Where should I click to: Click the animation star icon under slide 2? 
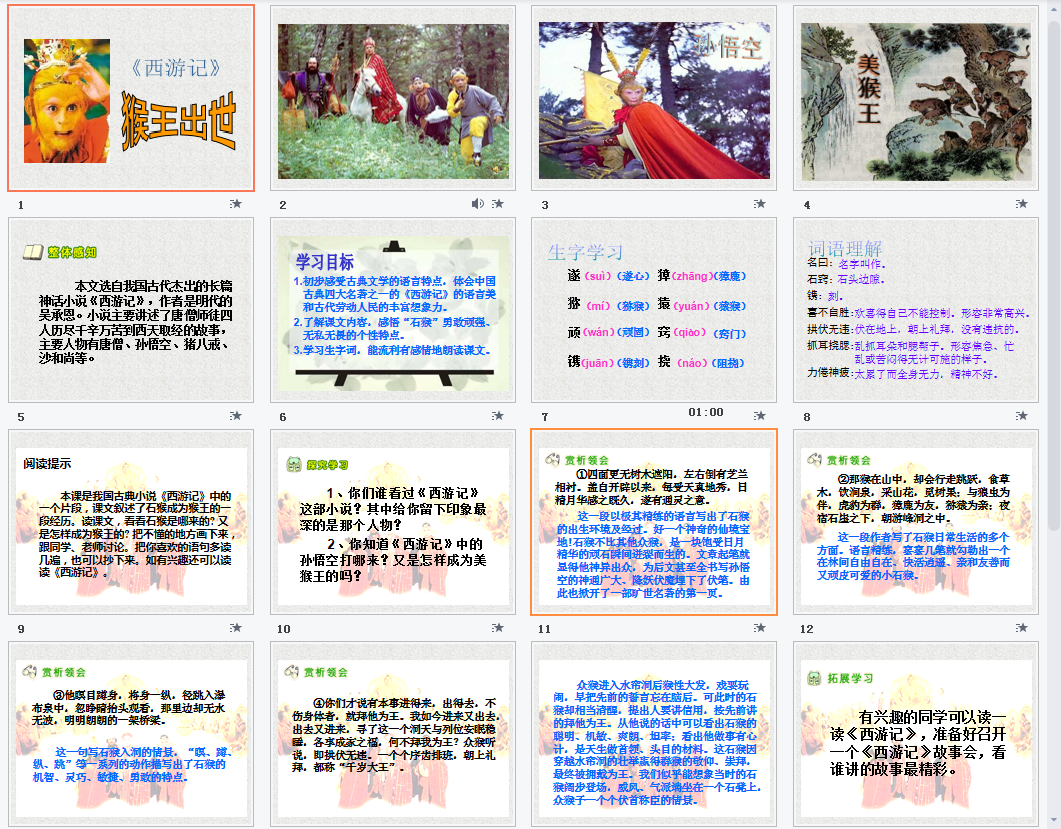pos(497,204)
